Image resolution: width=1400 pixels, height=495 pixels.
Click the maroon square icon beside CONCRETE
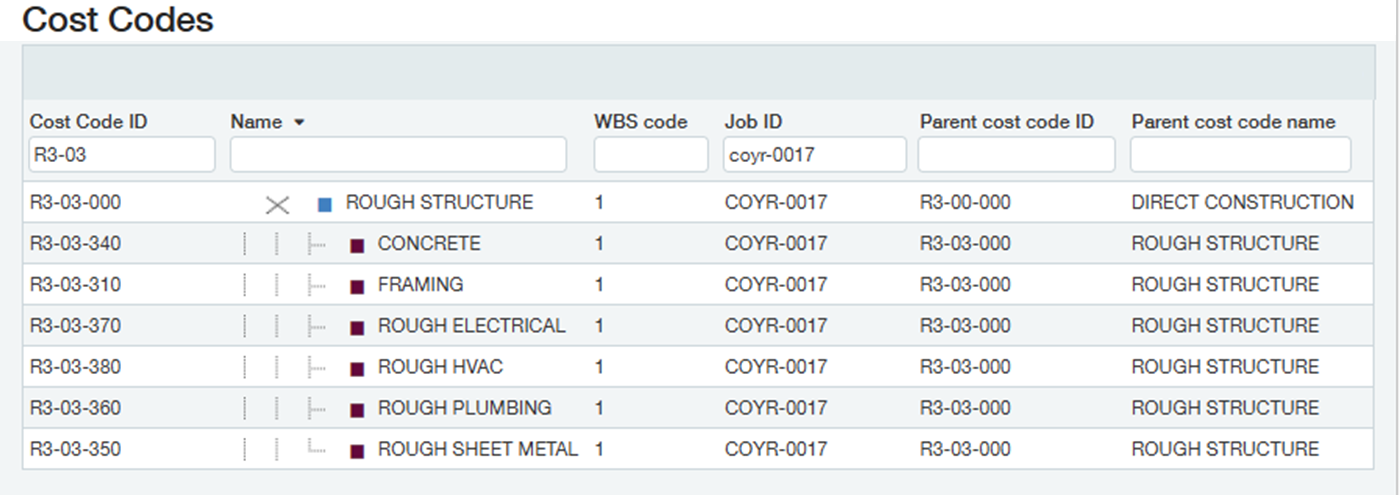(x=357, y=246)
